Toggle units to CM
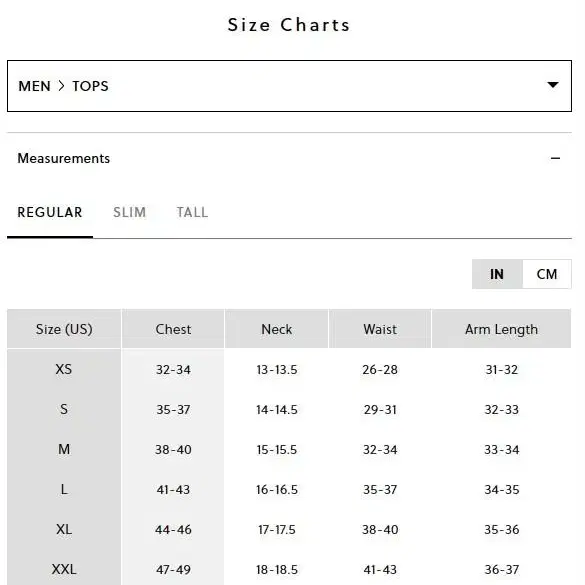Screen dimensions: 585x585 tap(547, 274)
